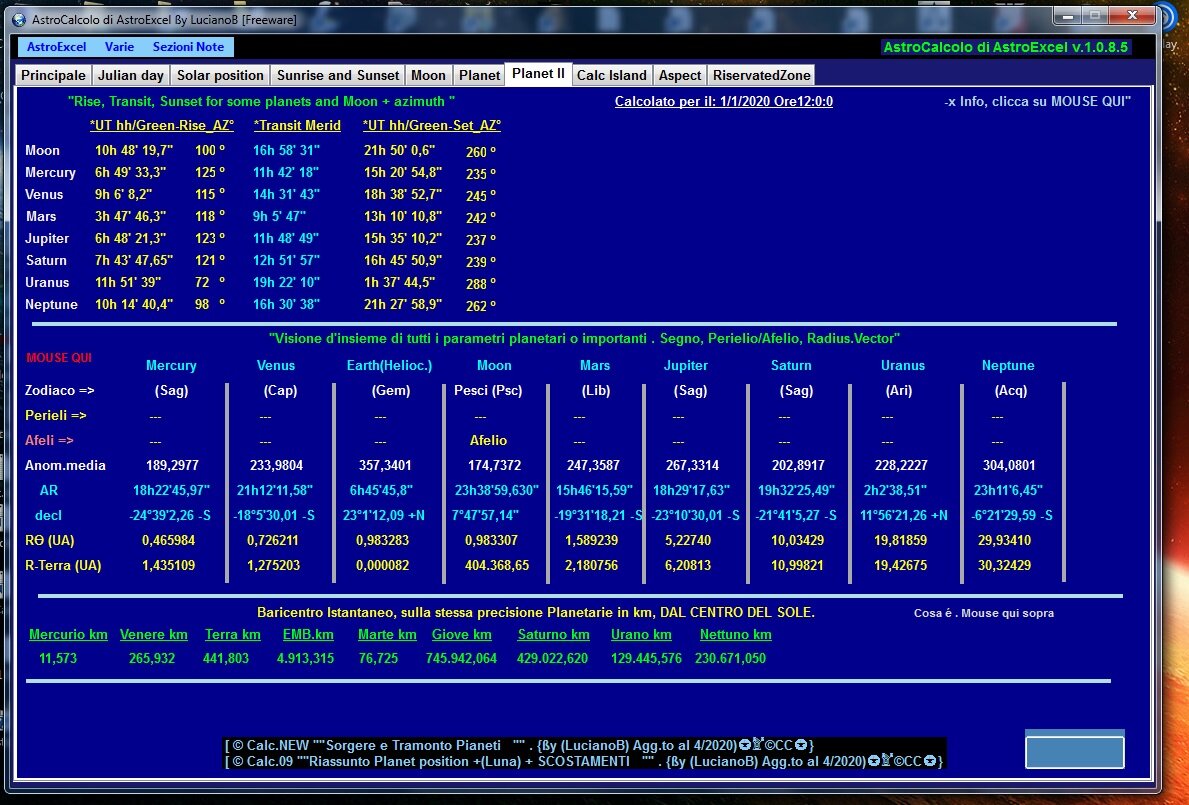The width and height of the screenshot is (1189, 805).
Task: Click the Mercury column header
Action: (171, 365)
